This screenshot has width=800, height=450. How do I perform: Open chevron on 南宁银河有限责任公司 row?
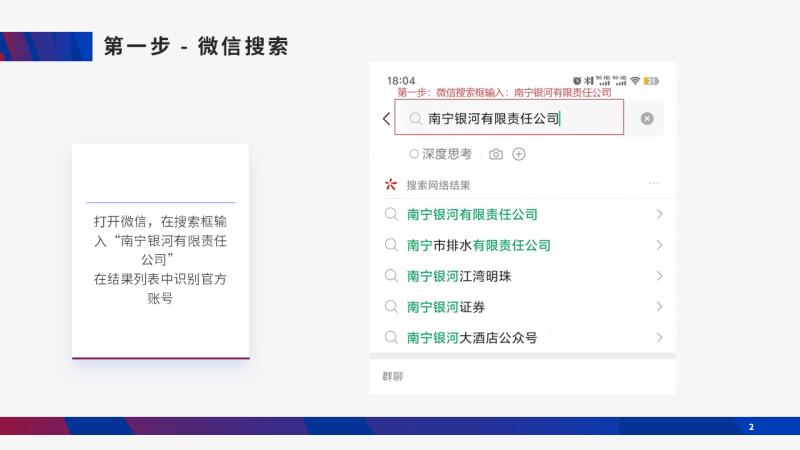(x=659, y=214)
